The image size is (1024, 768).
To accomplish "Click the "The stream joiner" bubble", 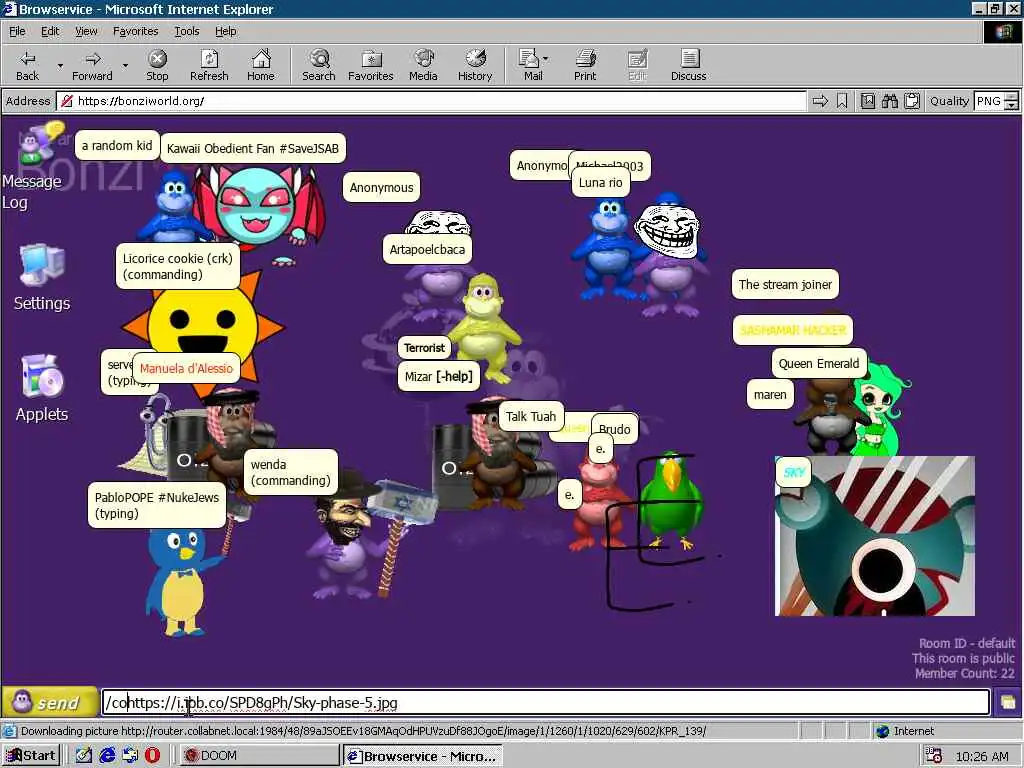I will click(785, 285).
